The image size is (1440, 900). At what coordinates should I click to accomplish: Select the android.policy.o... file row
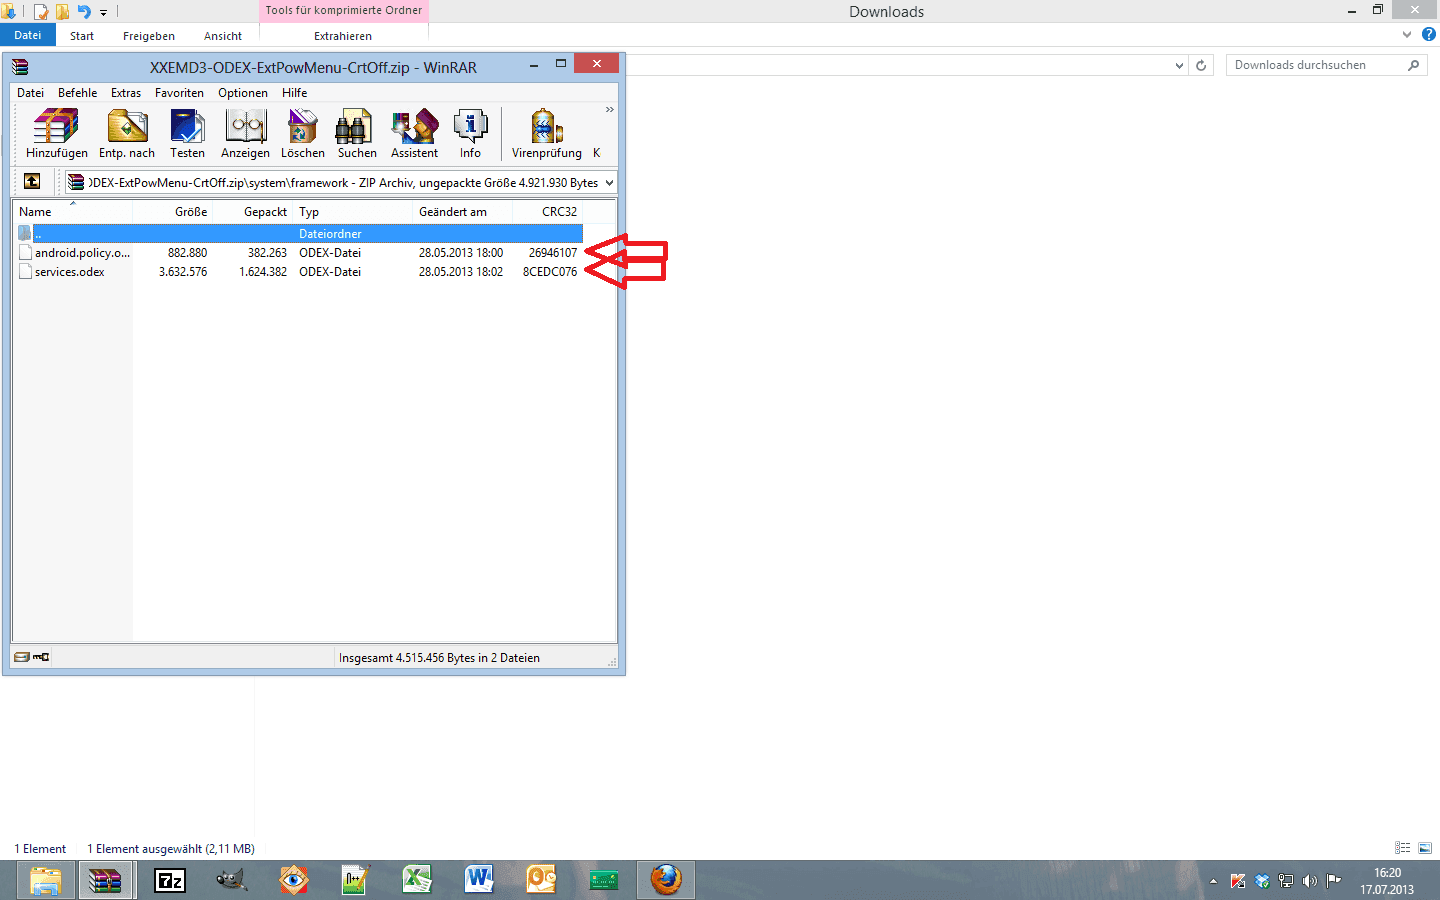pyautogui.click(x=299, y=253)
